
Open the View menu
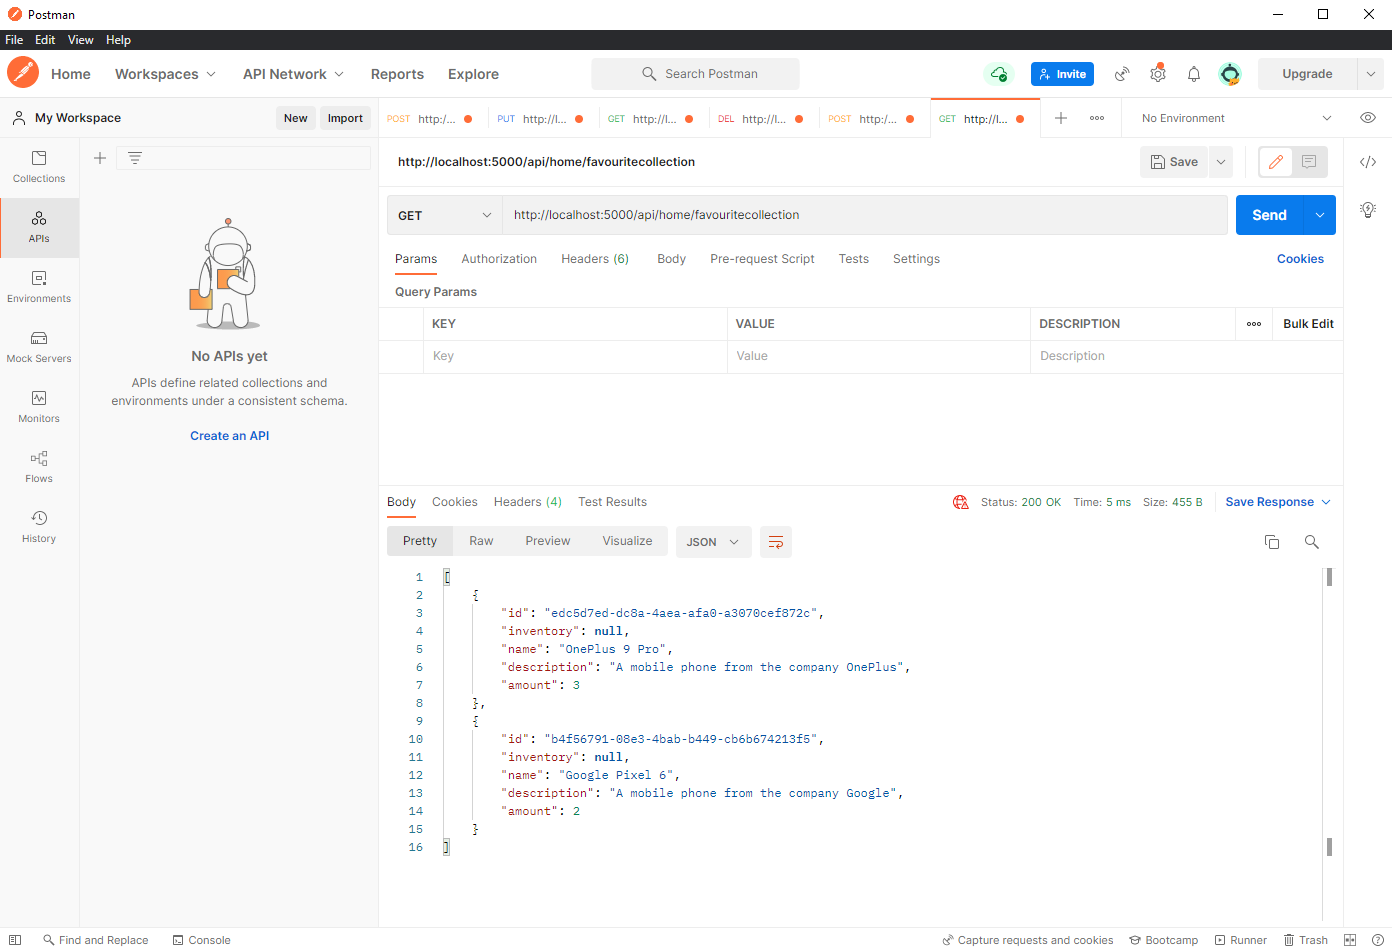coord(80,40)
